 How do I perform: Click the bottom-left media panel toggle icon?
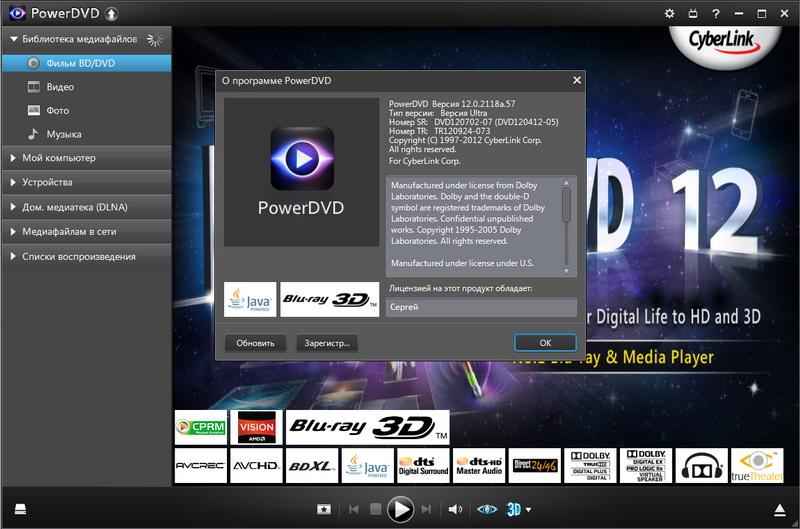tap(20, 509)
